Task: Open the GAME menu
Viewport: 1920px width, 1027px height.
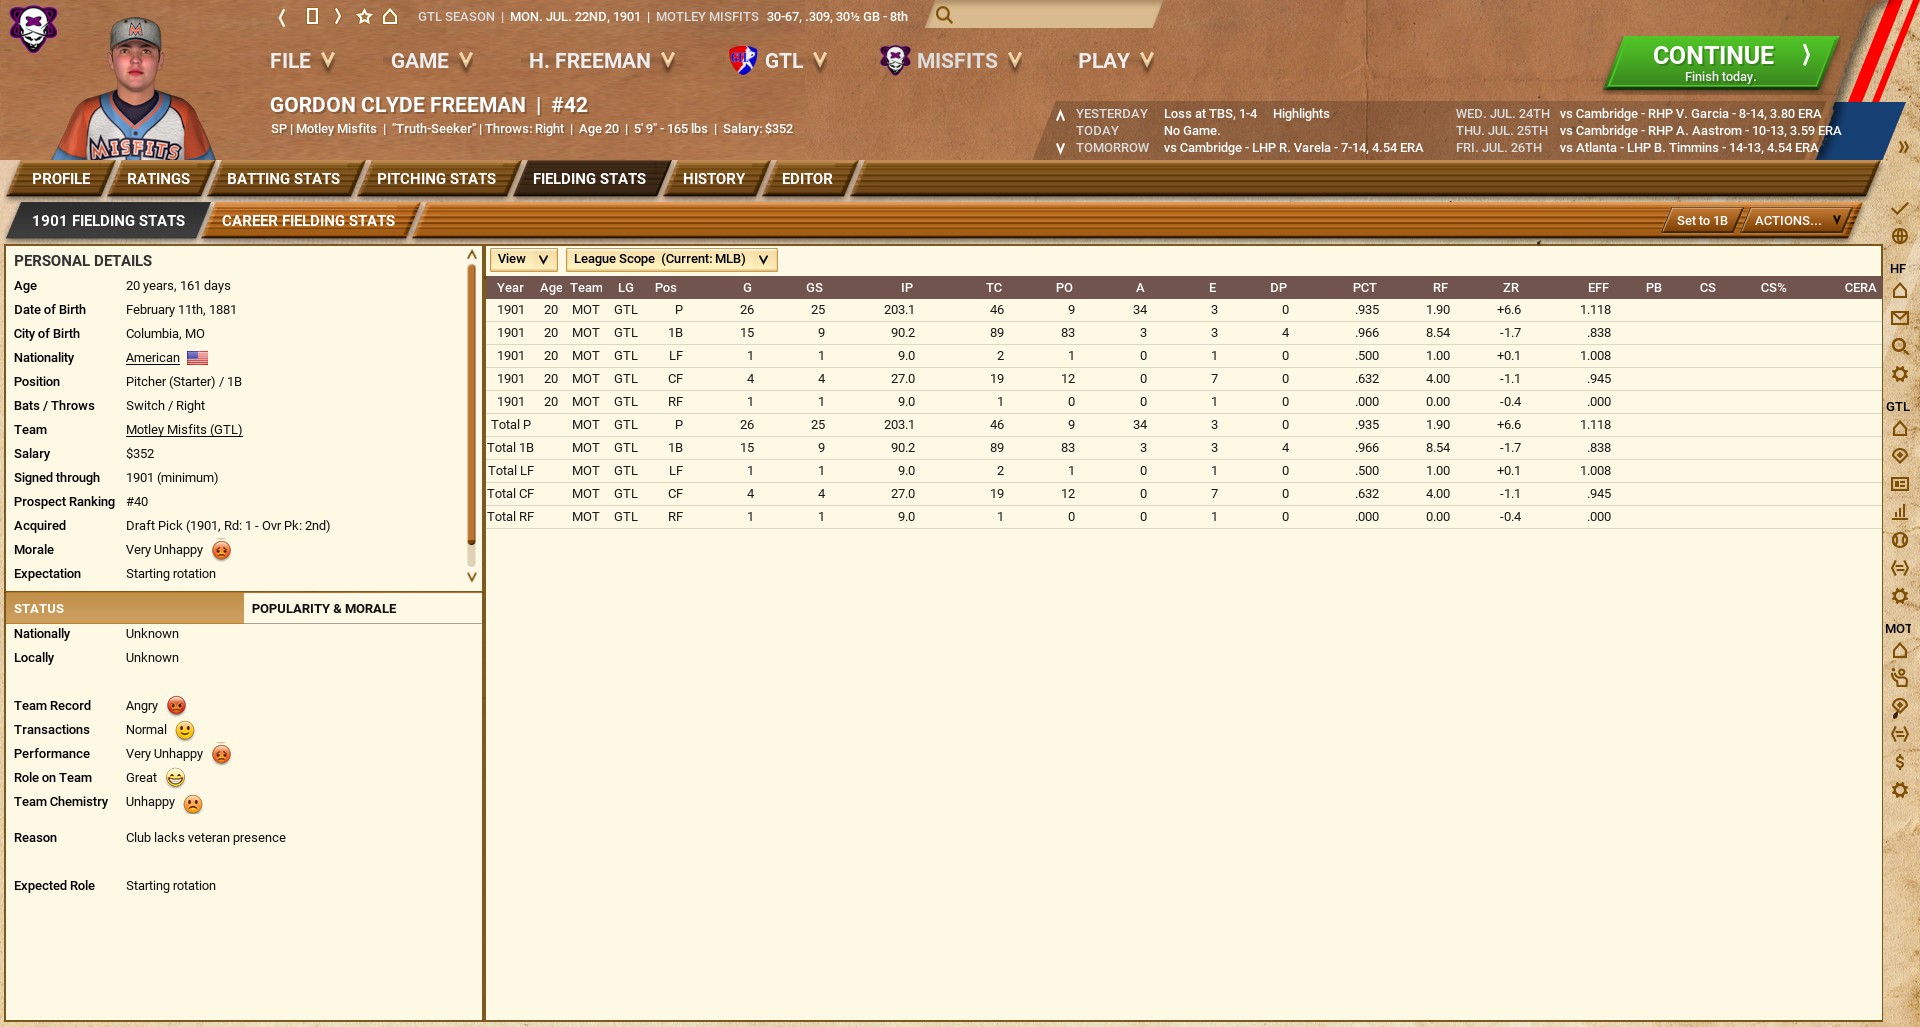Action: [x=431, y=61]
